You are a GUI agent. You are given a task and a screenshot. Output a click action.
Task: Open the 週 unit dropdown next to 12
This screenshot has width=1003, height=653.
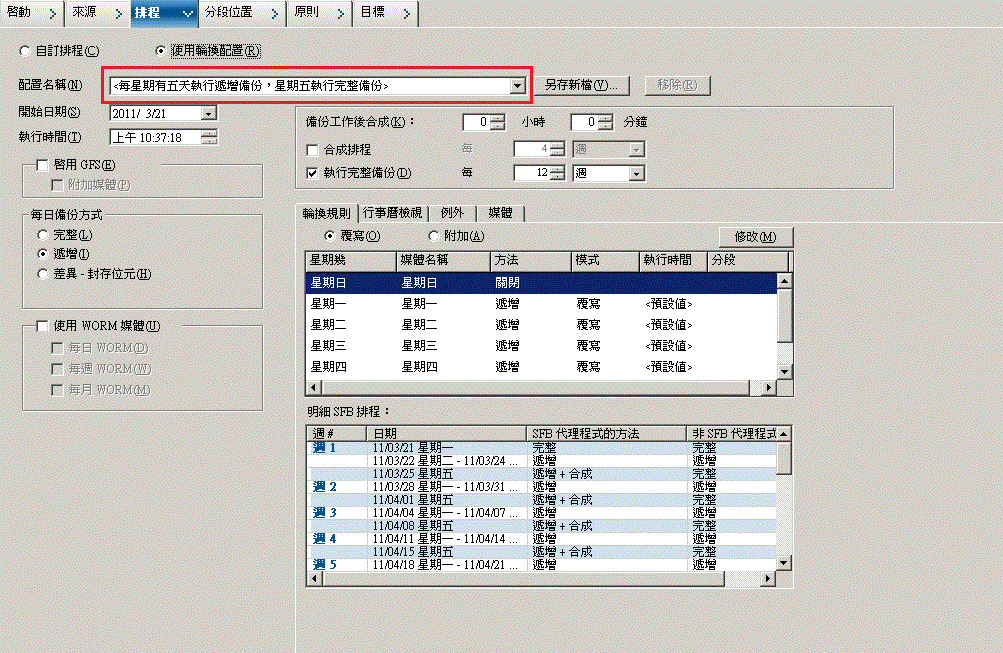point(633,172)
